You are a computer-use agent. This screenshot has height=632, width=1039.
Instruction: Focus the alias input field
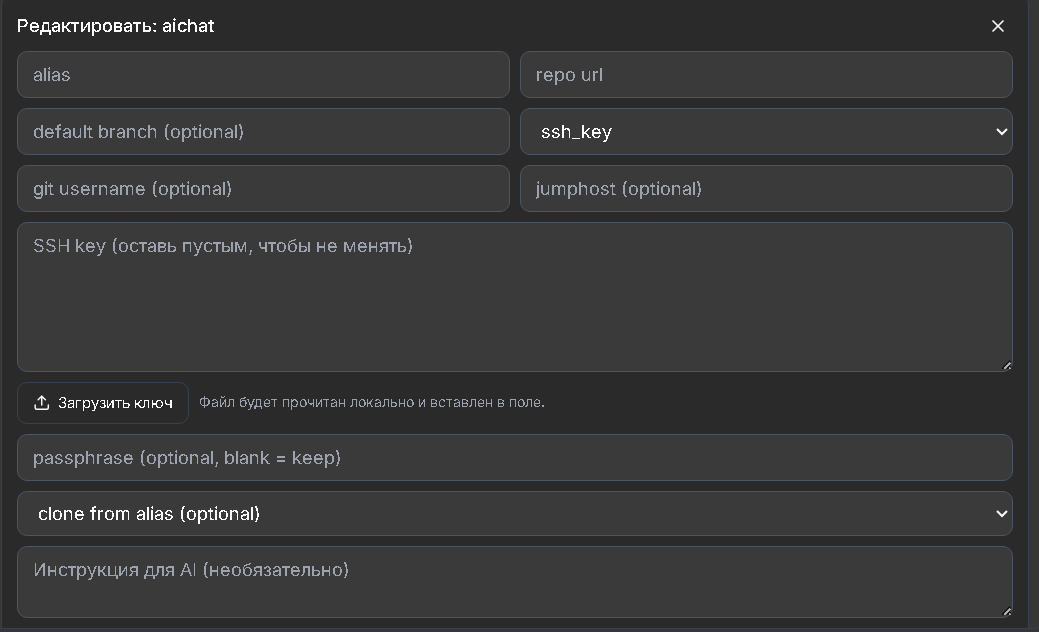click(x=263, y=75)
